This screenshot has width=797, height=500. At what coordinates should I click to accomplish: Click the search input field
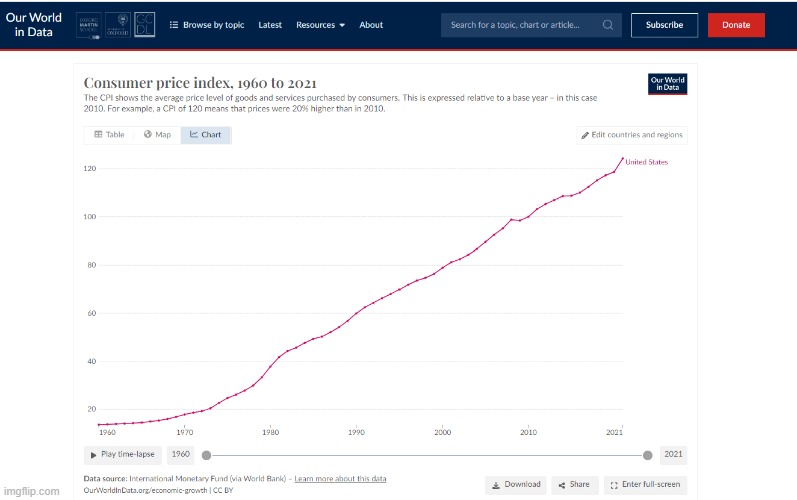(520, 25)
